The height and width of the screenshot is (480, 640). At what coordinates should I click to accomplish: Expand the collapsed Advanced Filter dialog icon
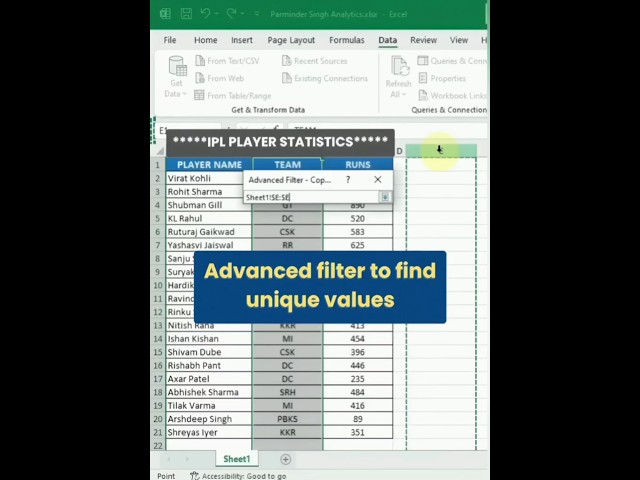[385, 197]
